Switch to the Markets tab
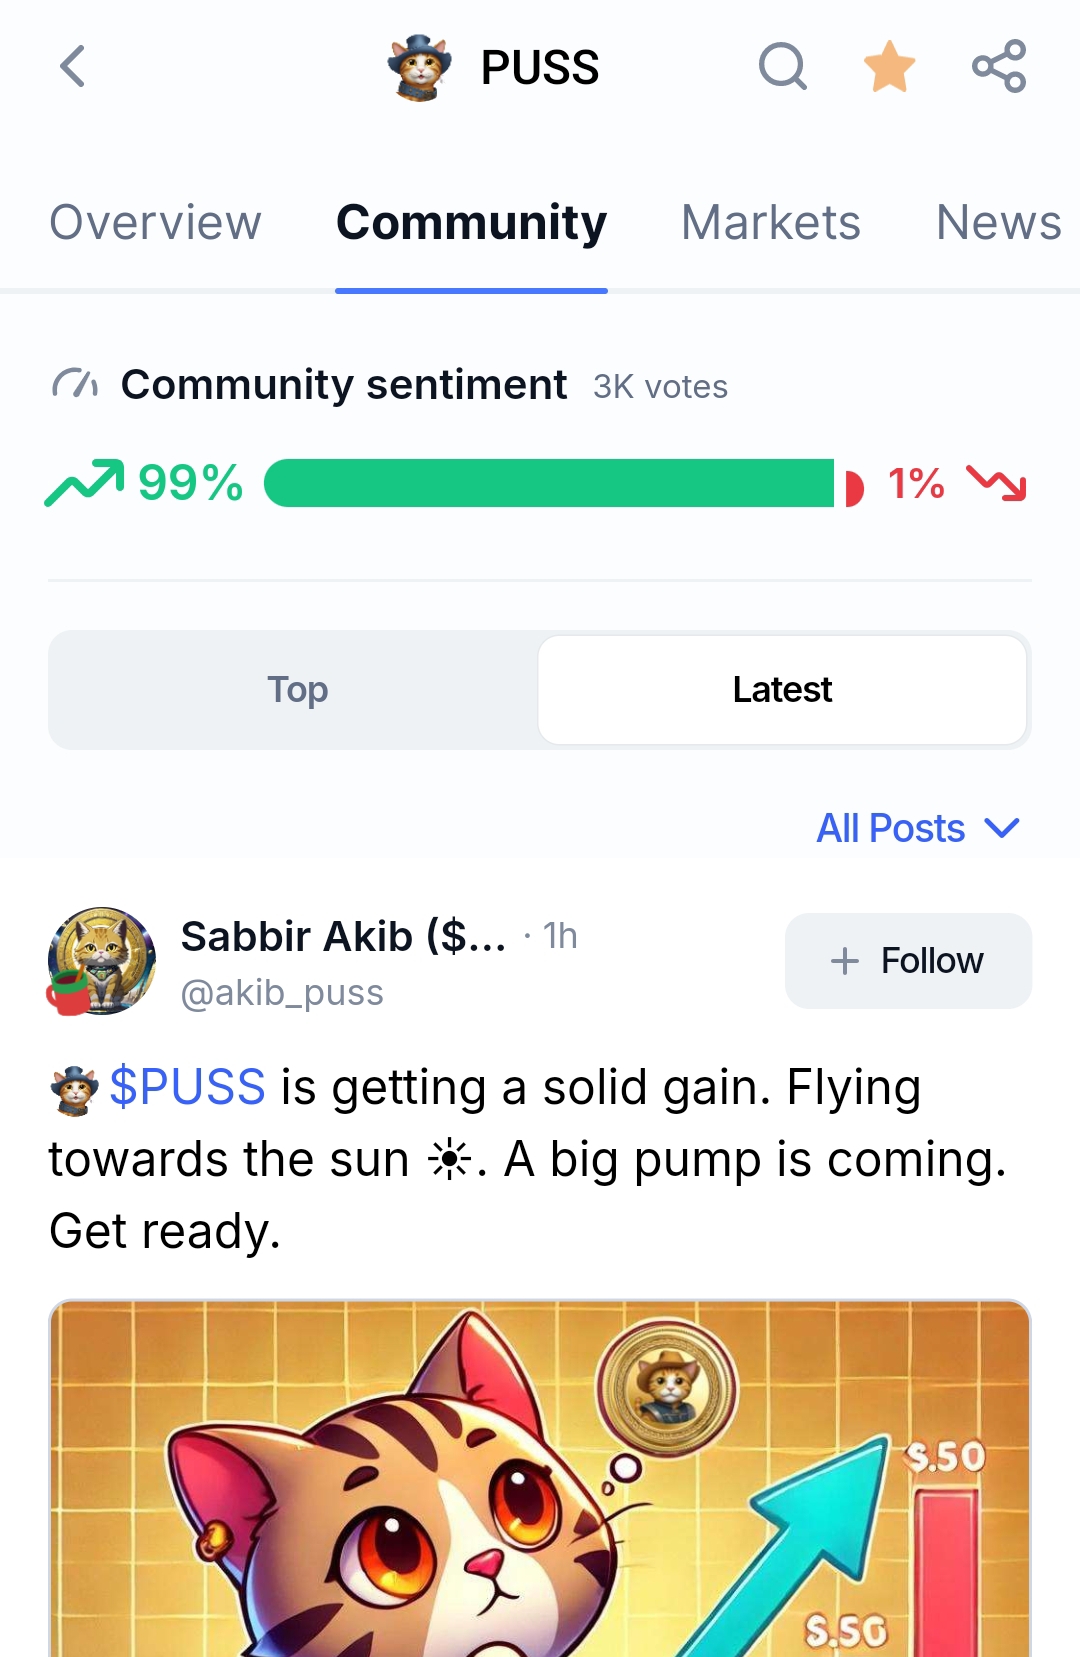 coord(770,222)
